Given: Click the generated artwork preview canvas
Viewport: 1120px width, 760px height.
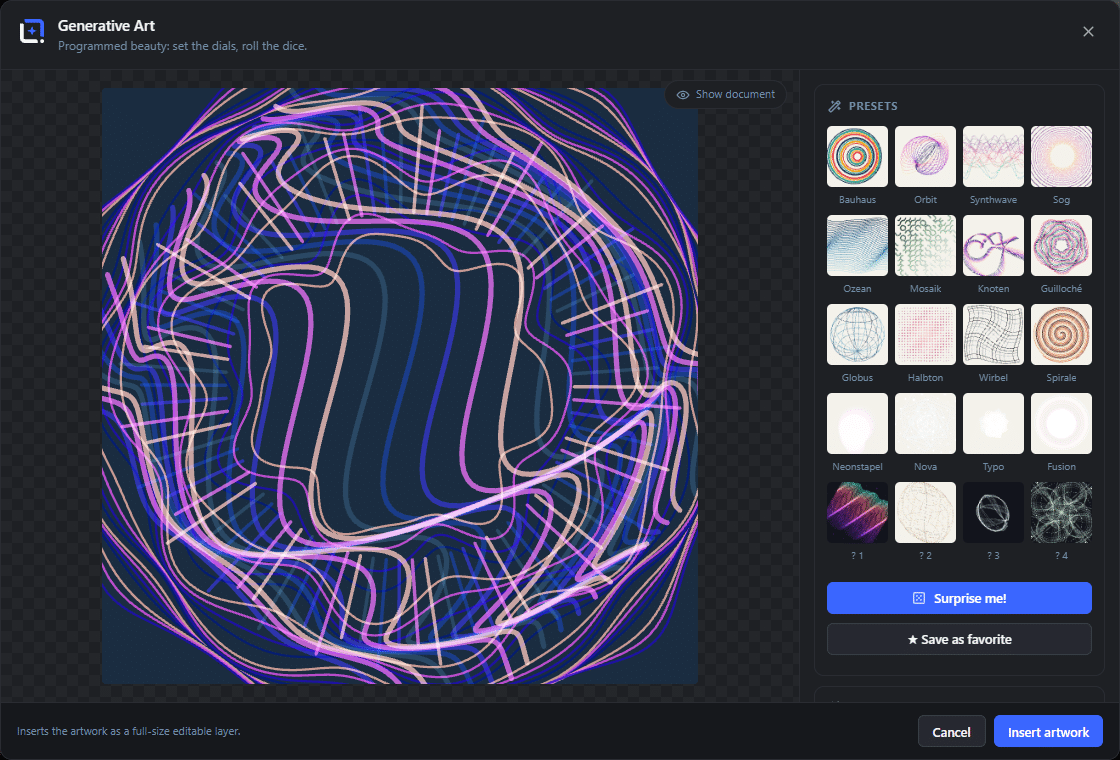Looking at the screenshot, I should point(400,386).
